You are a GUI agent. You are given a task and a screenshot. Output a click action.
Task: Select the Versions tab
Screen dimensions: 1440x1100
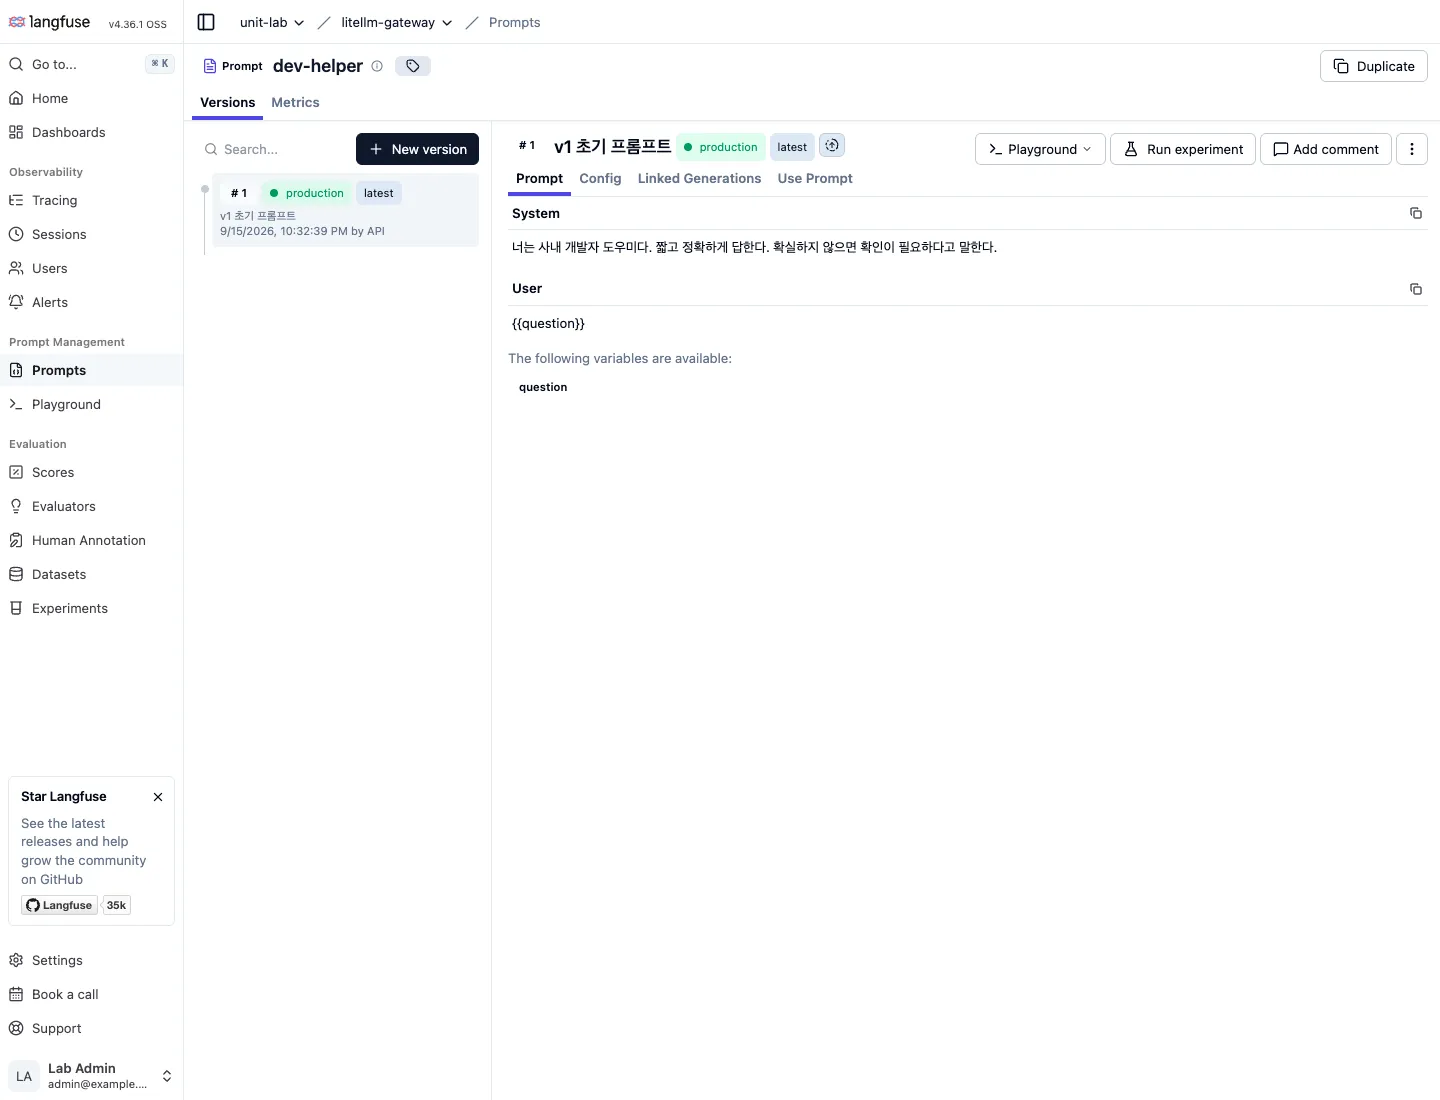point(227,102)
